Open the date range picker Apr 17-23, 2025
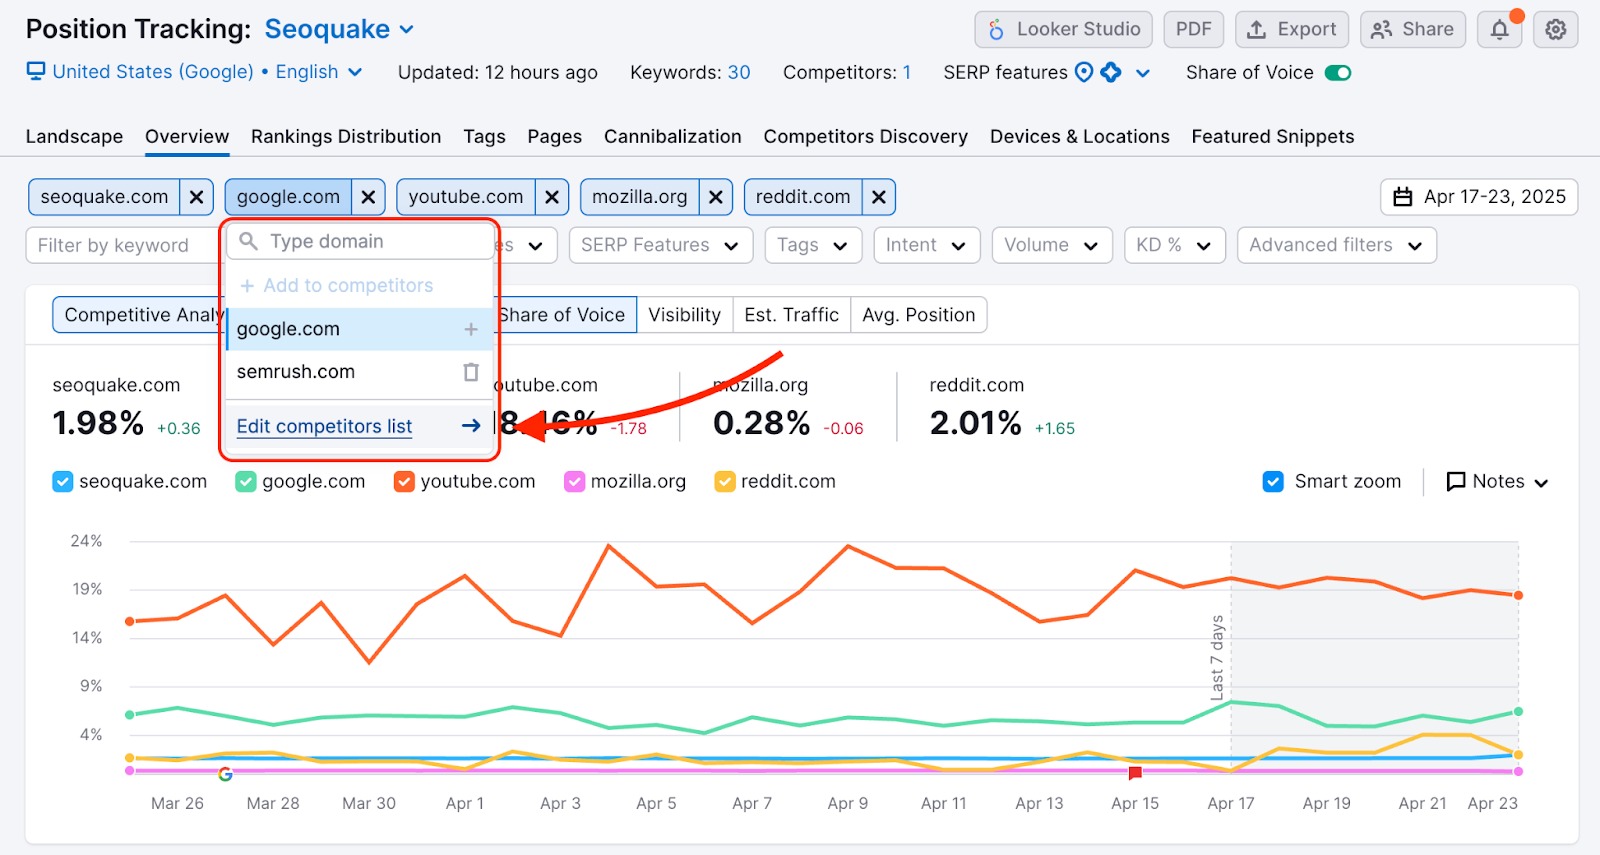 pos(1479,197)
